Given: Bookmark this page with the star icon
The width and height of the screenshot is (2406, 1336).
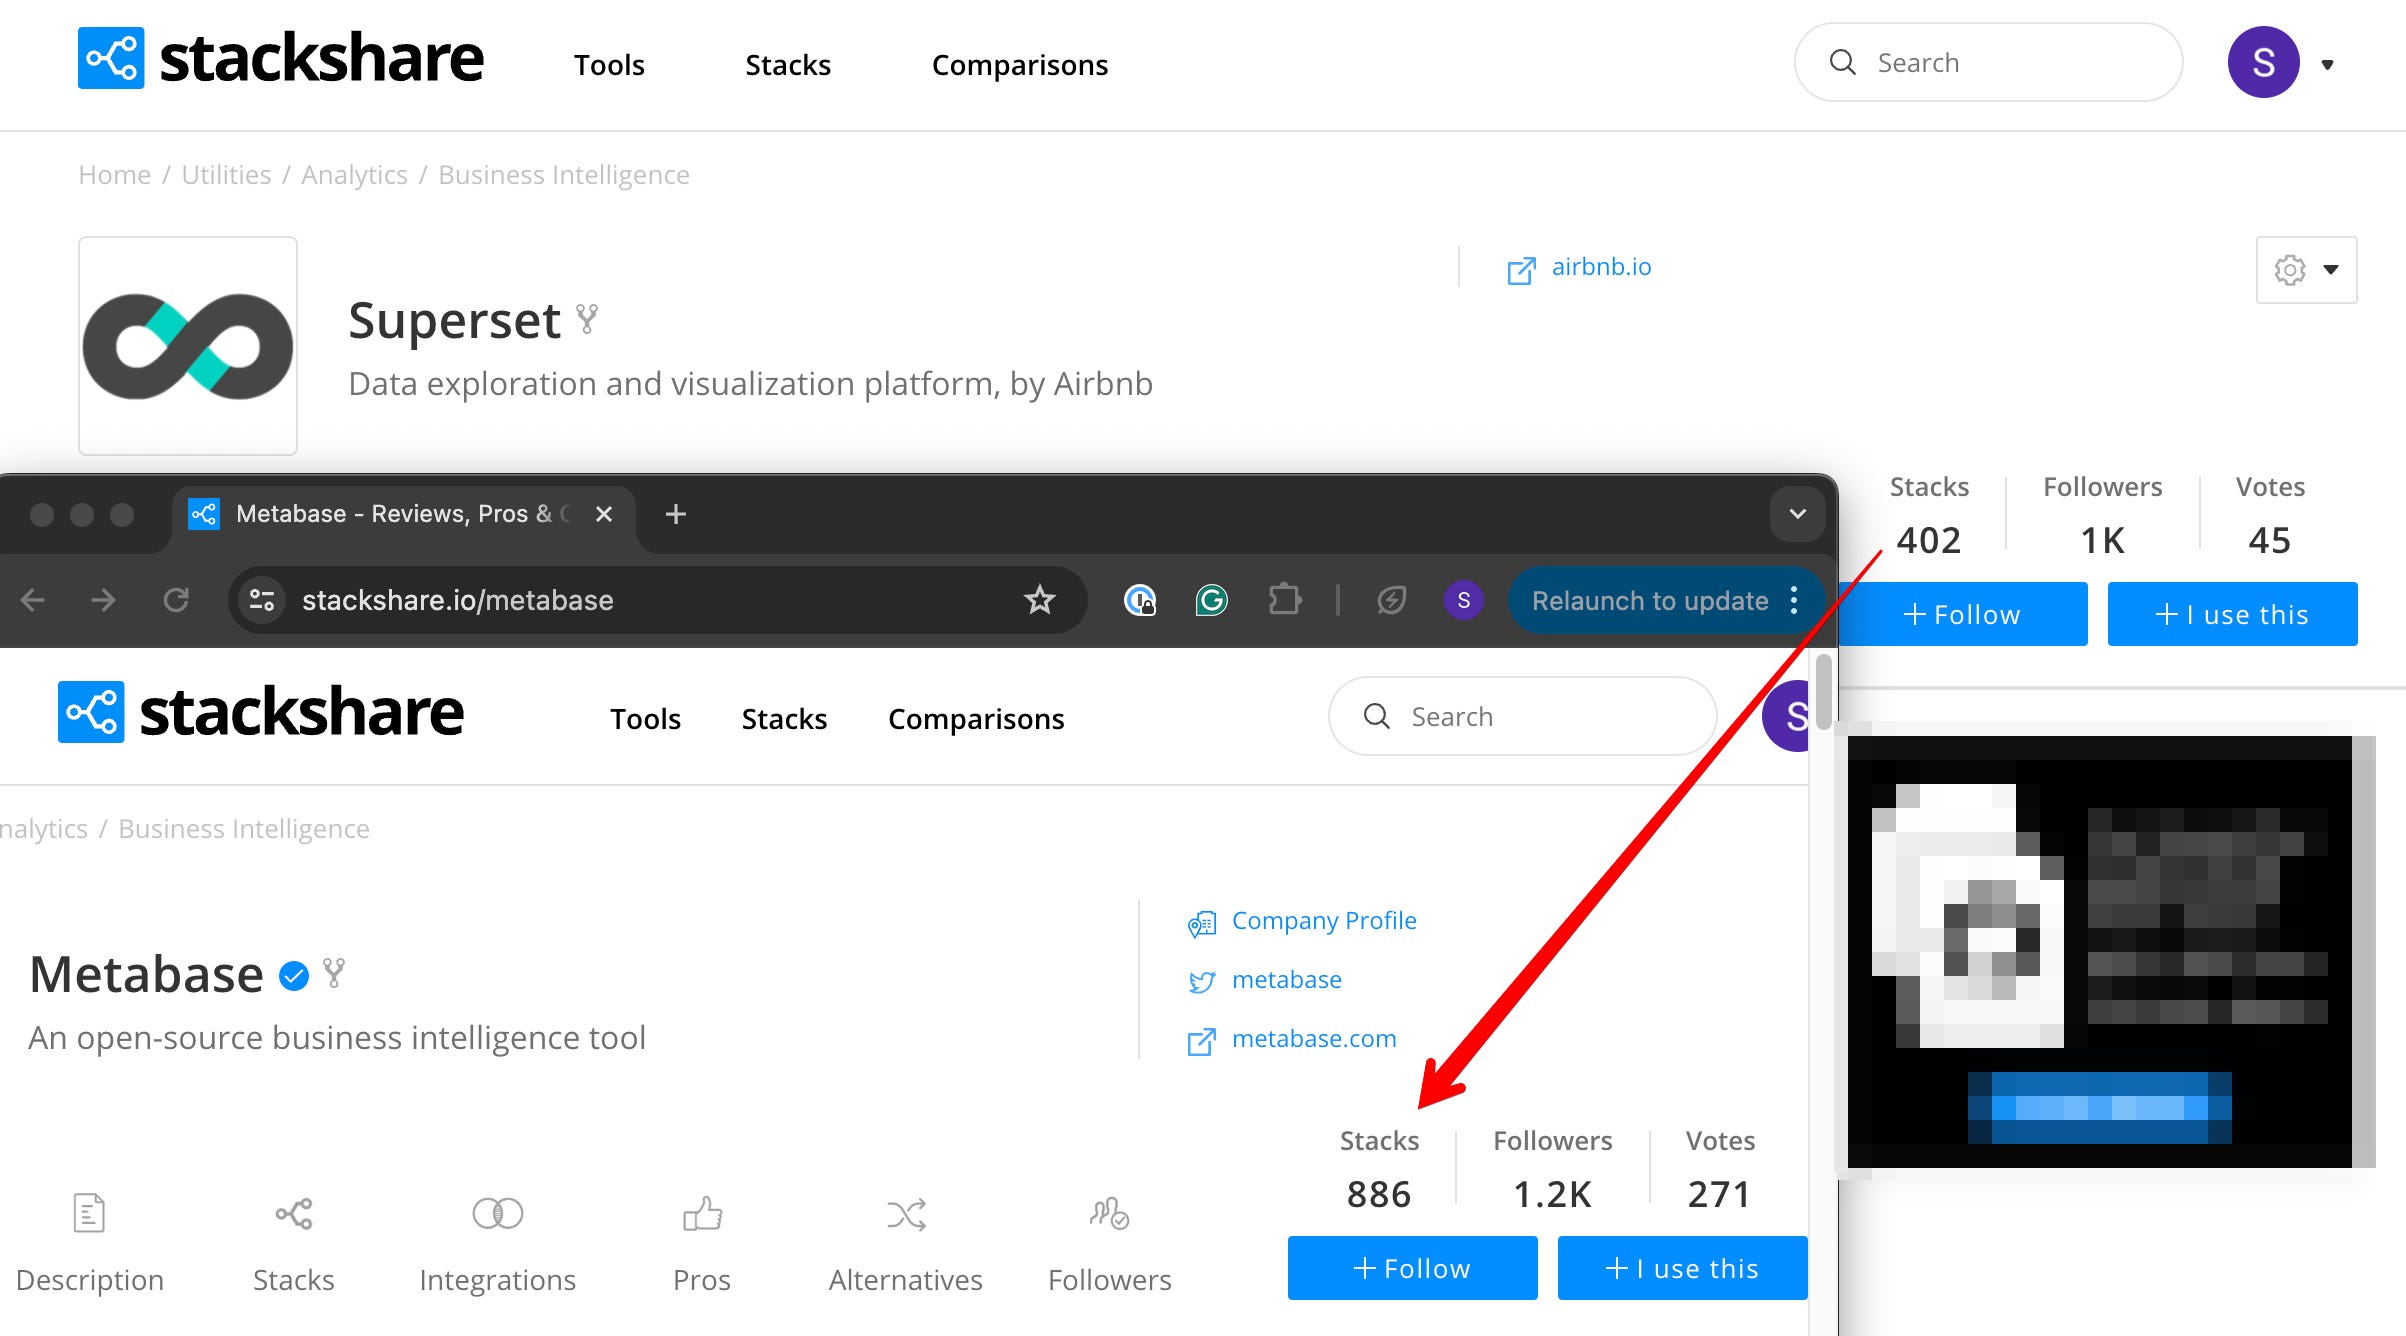Looking at the screenshot, I should (1040, 600).
